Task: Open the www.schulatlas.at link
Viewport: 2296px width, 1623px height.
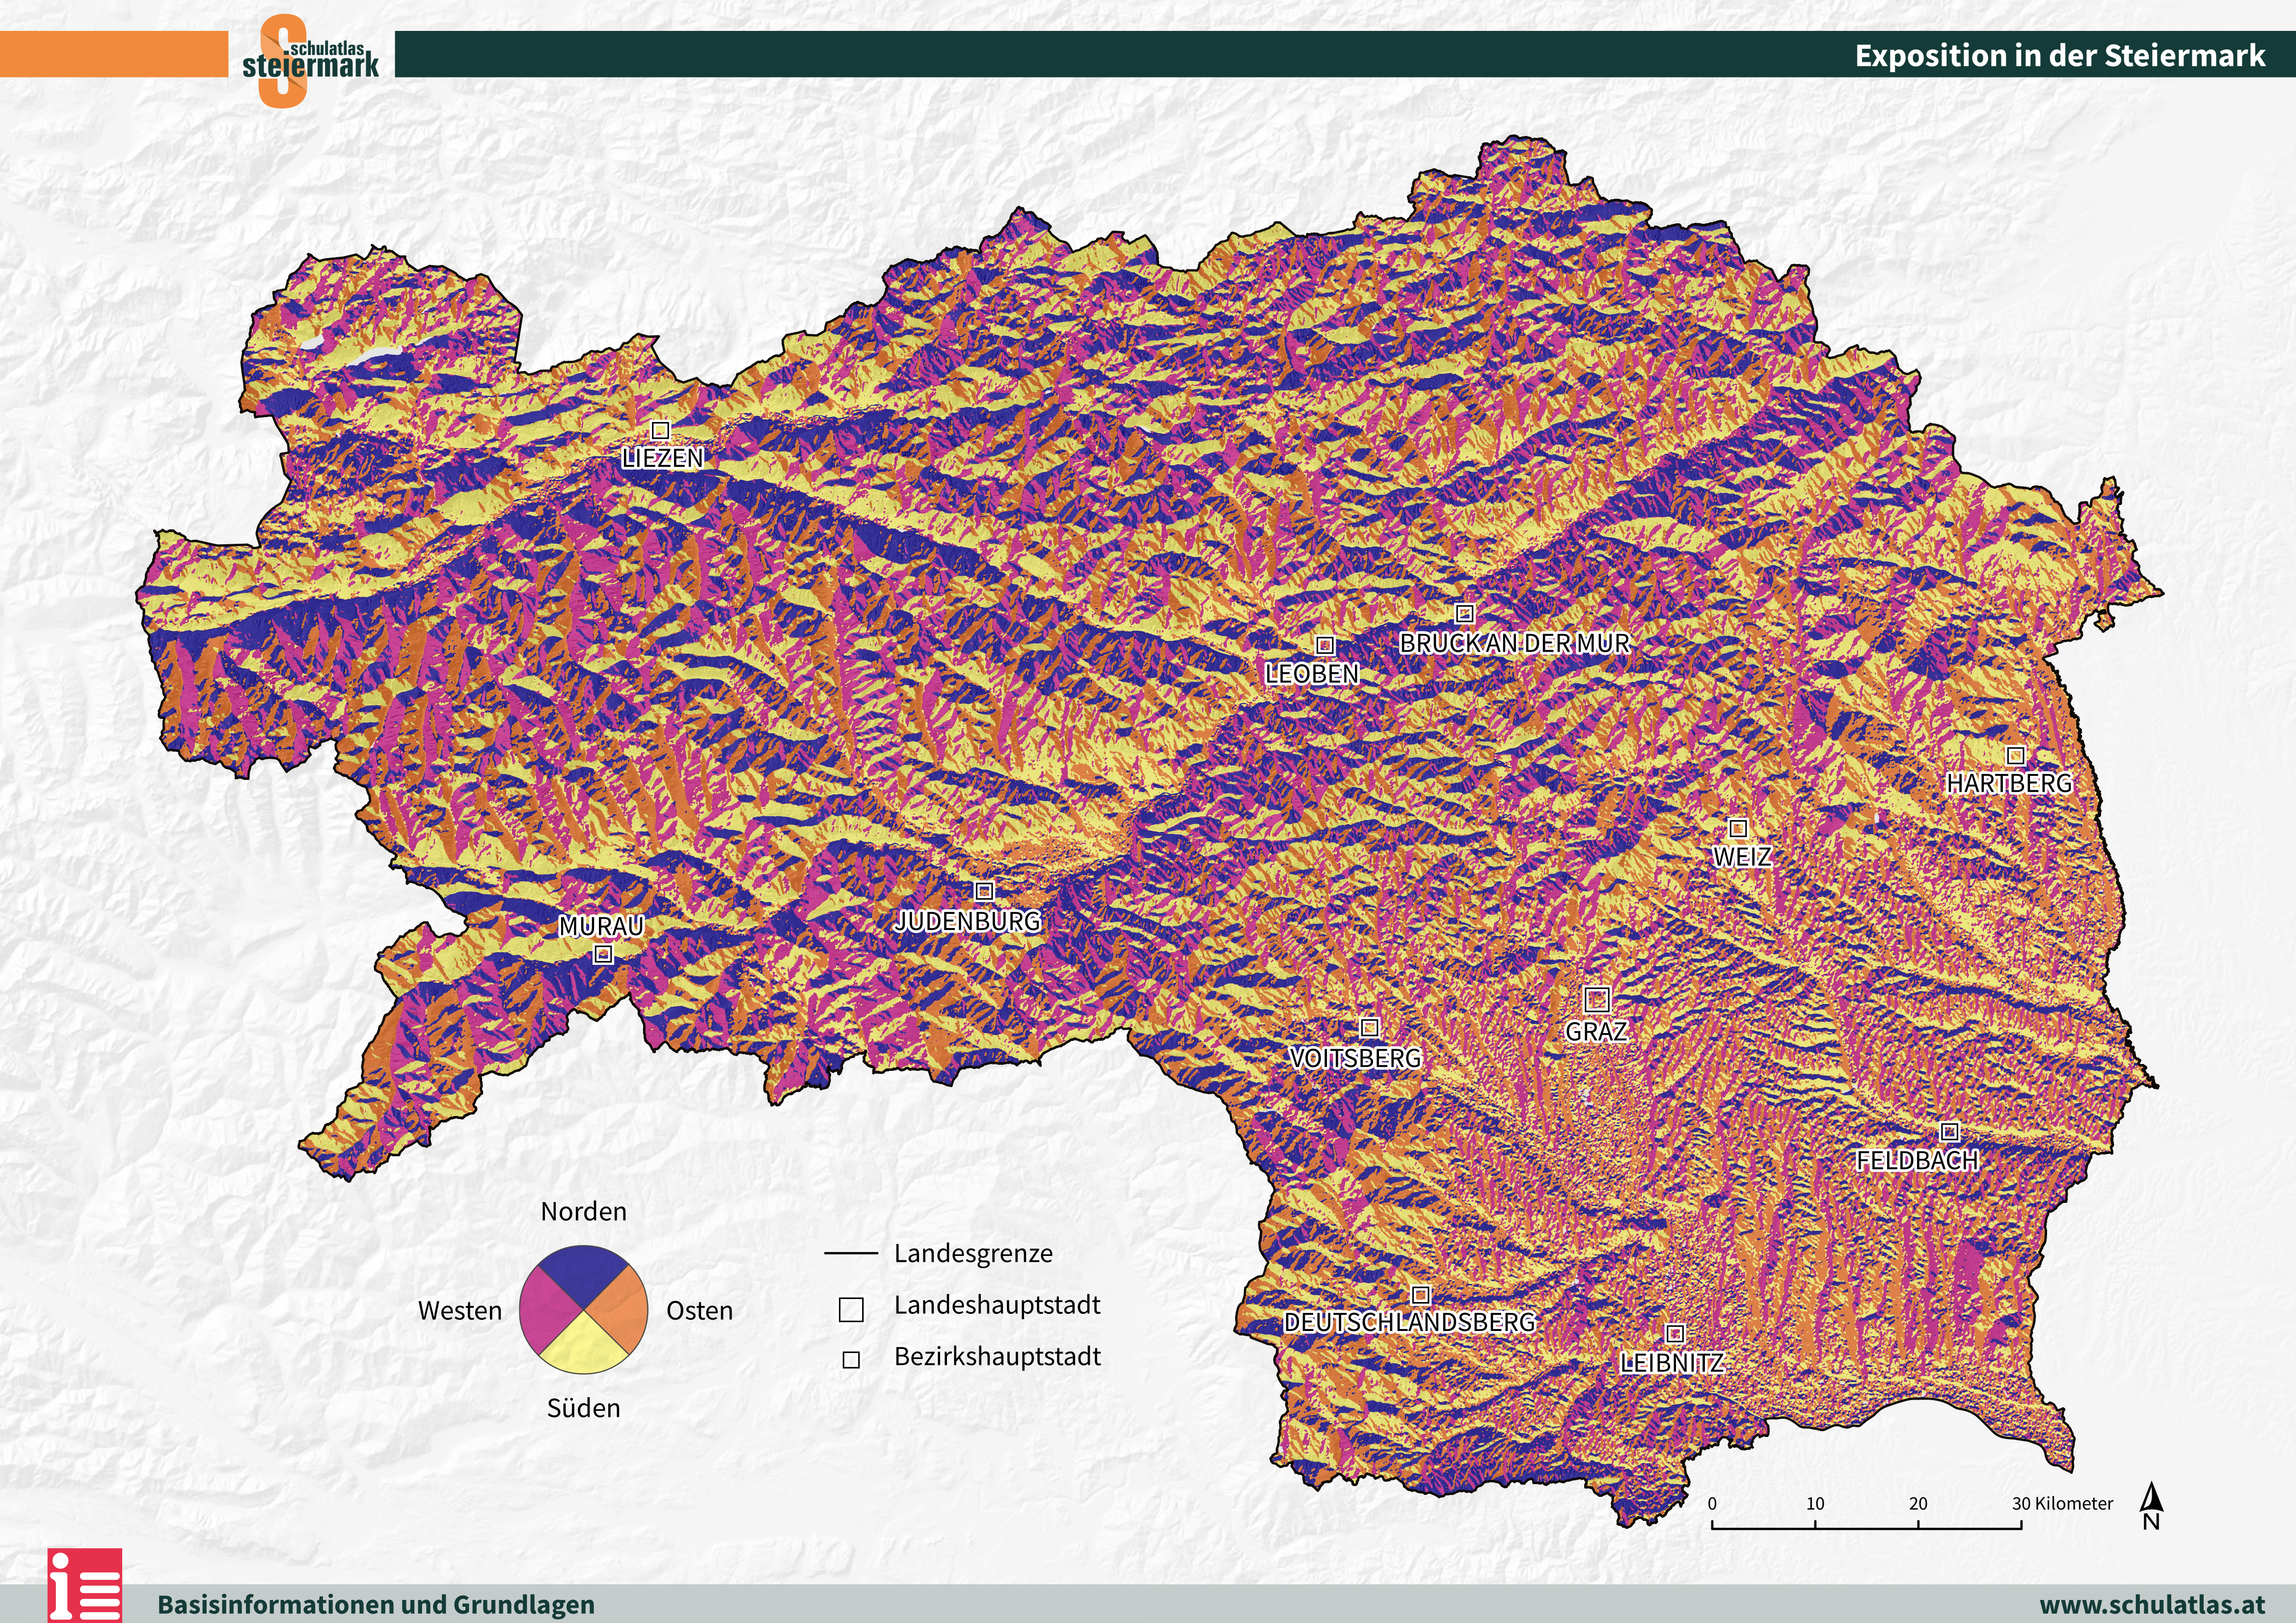Action: (x=2151, y=1604)
